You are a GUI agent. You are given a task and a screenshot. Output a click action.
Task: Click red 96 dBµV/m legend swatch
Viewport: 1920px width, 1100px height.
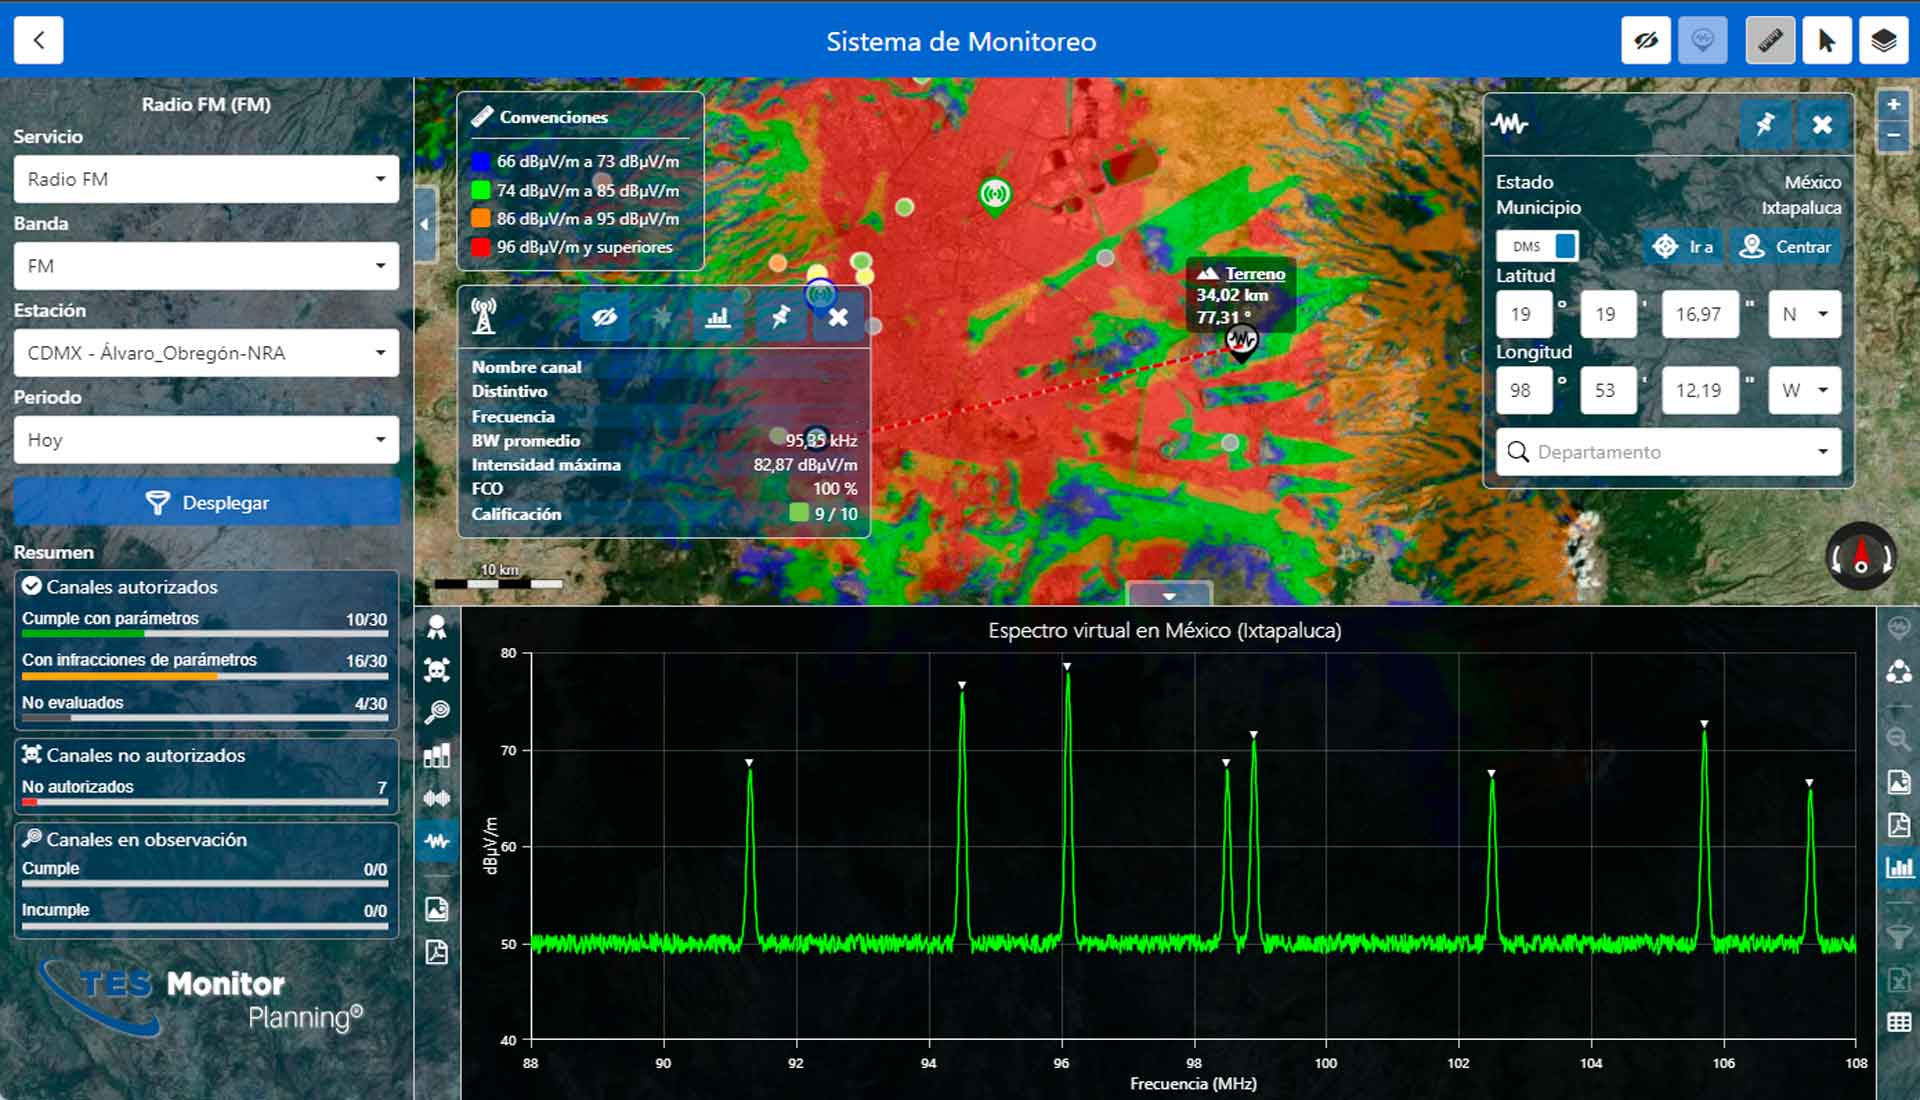(x=481, y=247)
